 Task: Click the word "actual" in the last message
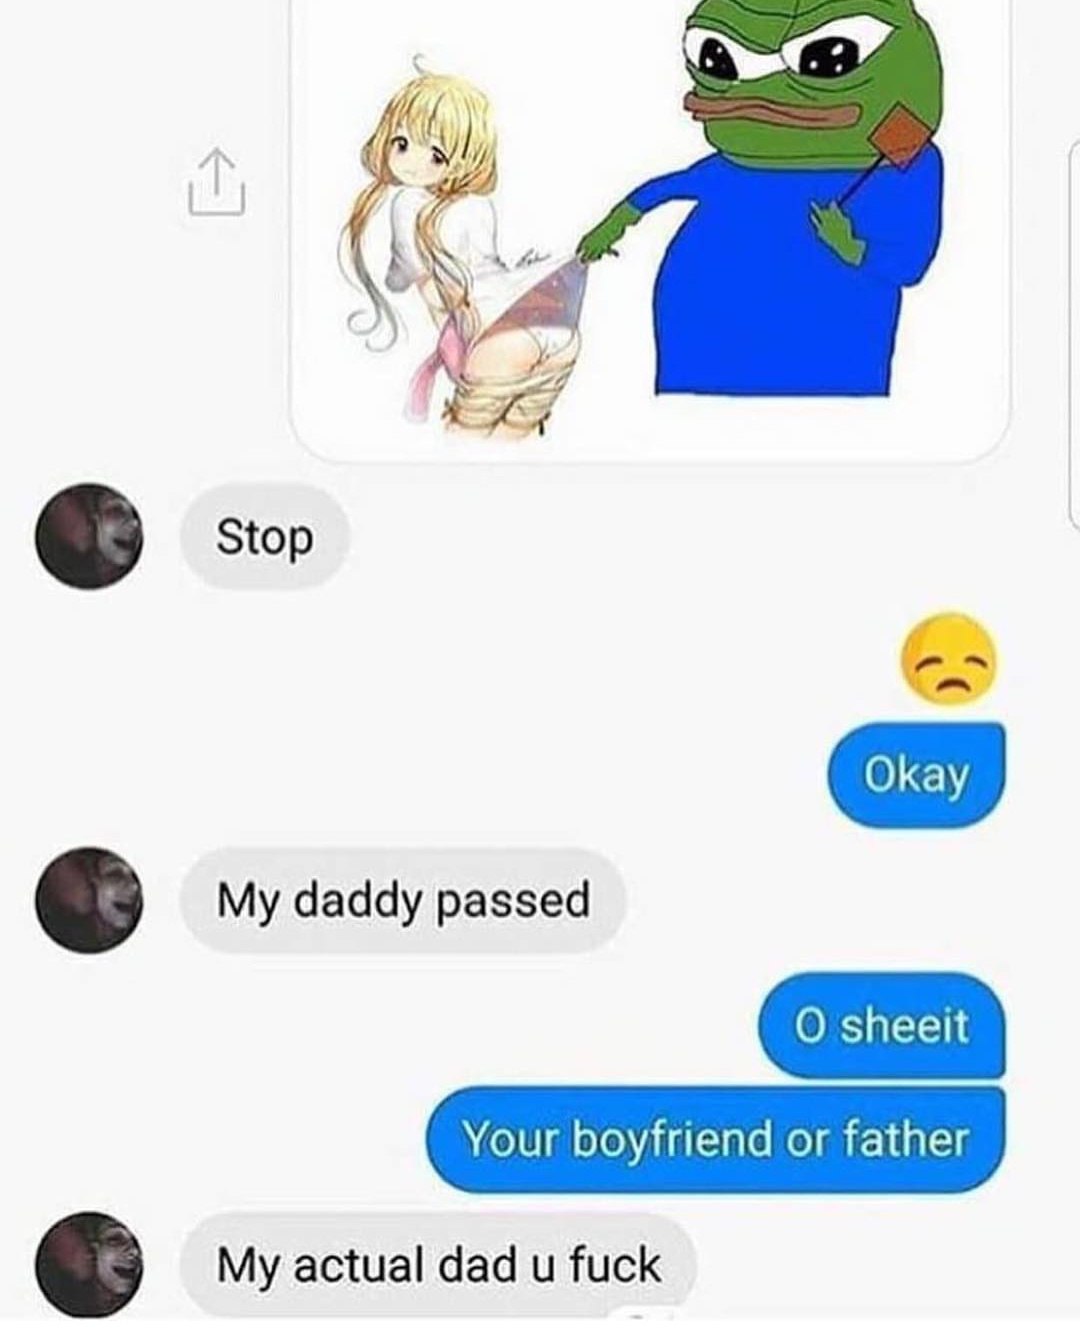click(x=361, y=1265)
